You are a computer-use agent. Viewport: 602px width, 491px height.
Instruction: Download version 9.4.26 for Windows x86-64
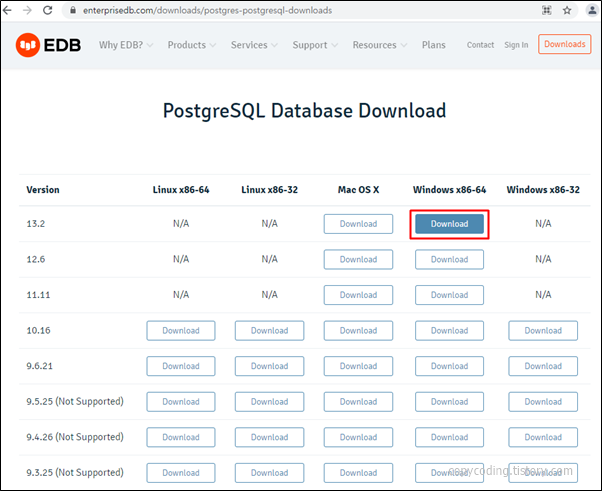click(449, 437)
